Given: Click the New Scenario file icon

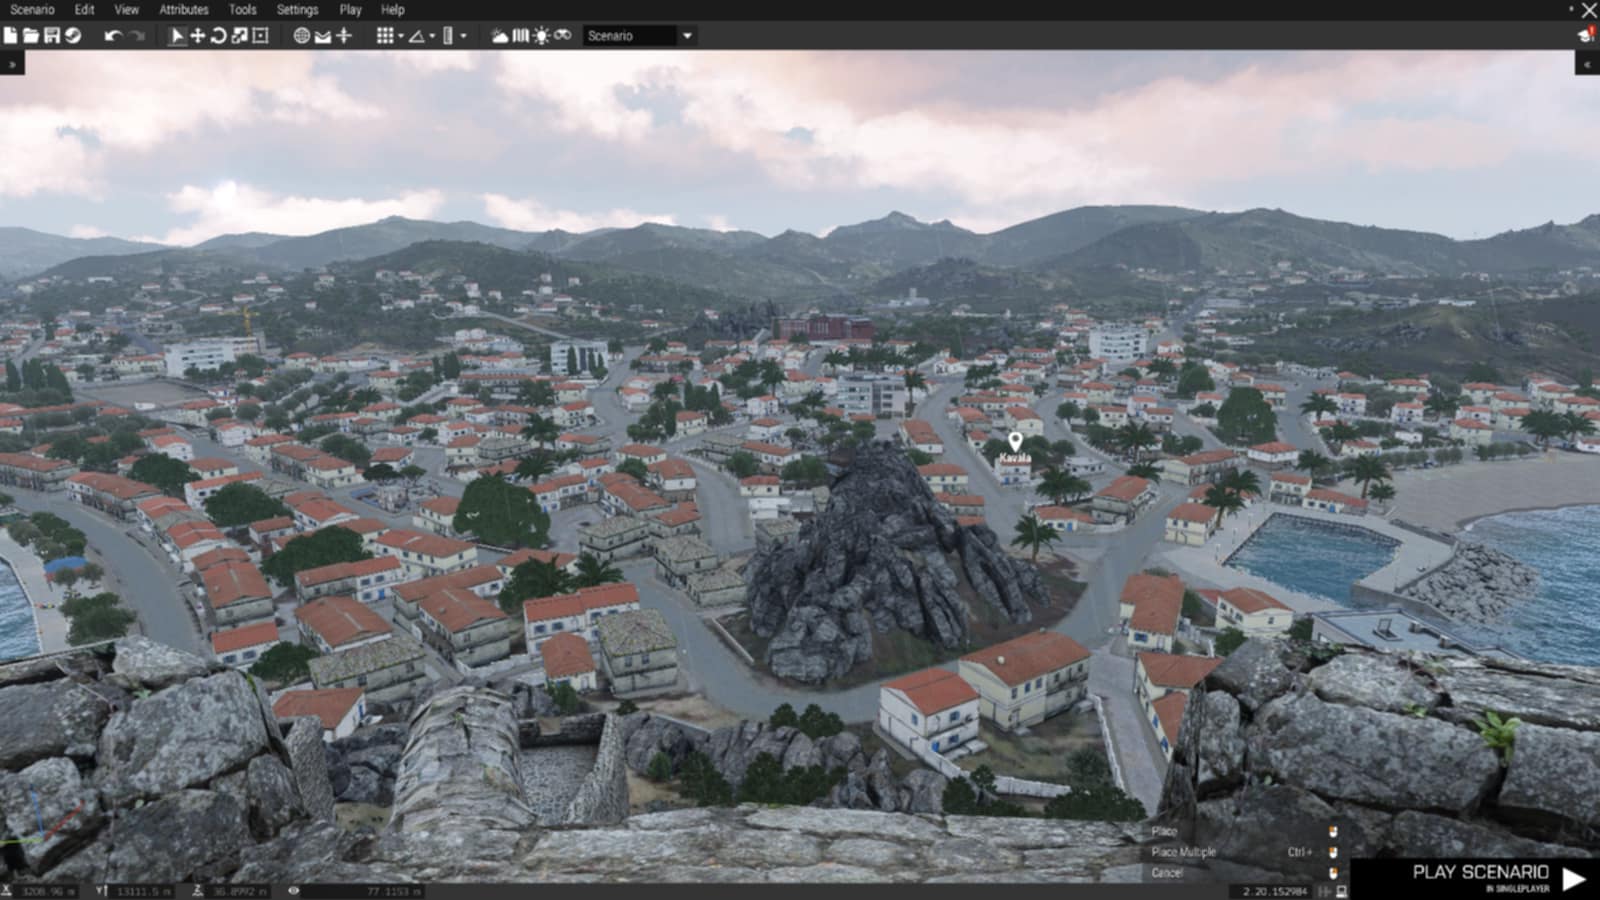Looking at the screenshot, I should (10, 36).
